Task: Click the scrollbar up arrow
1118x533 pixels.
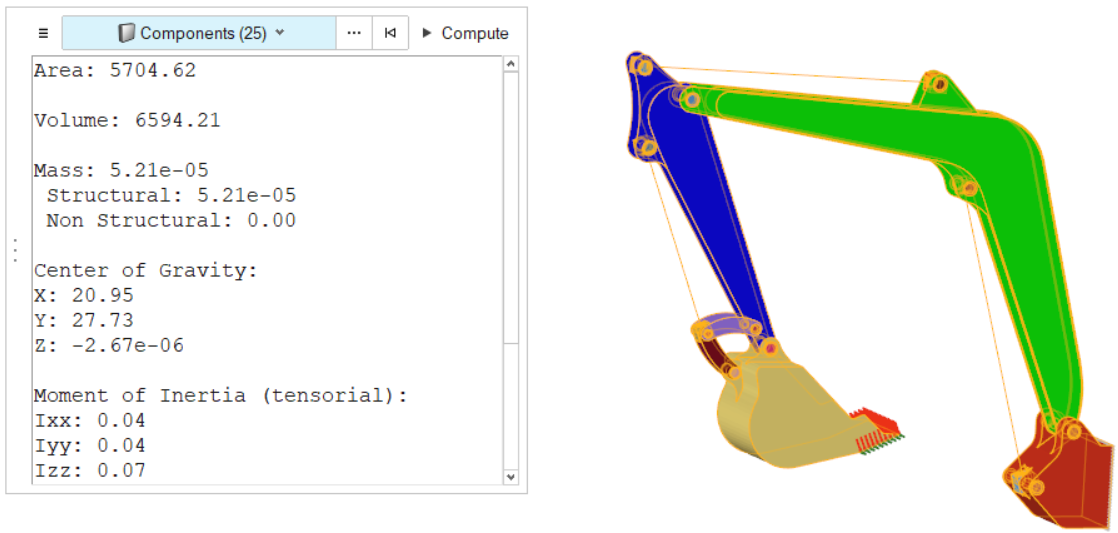Action: coord(511,64)
